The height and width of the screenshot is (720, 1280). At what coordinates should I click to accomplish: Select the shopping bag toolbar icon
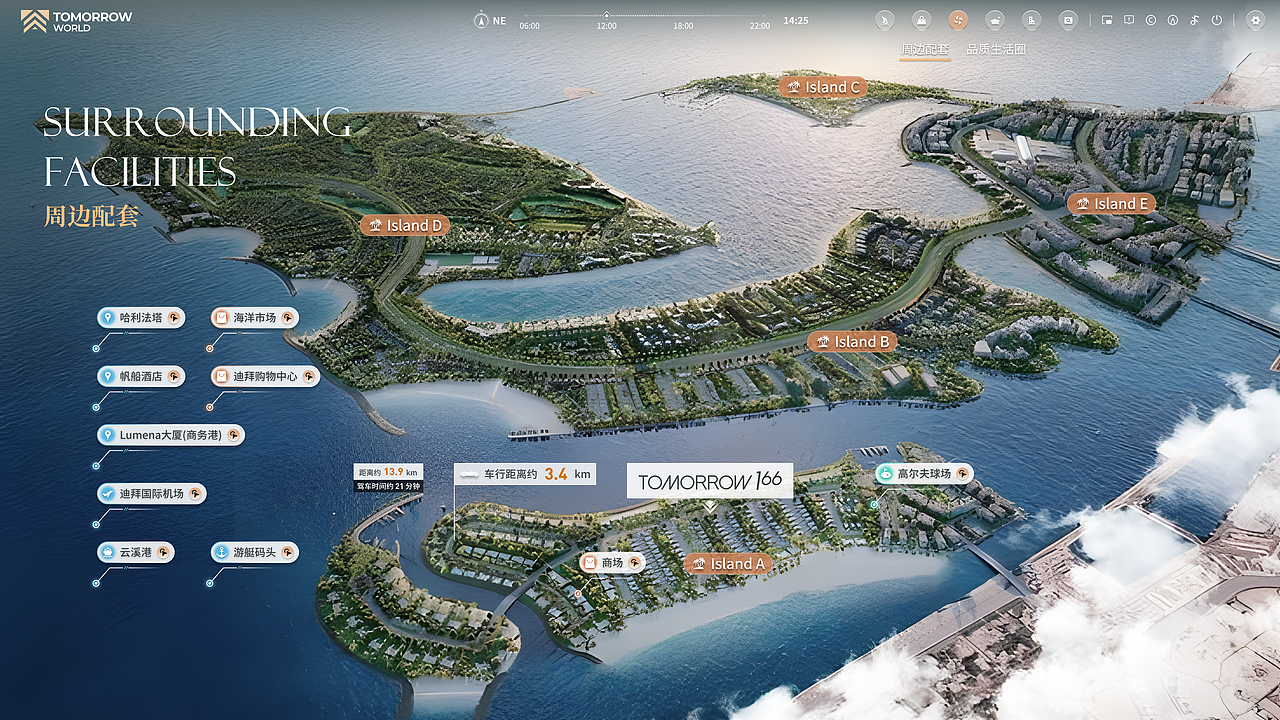point(922,20)
